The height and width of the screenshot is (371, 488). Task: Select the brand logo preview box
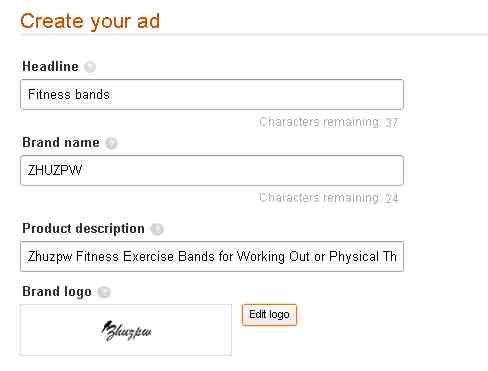point(126,330)
